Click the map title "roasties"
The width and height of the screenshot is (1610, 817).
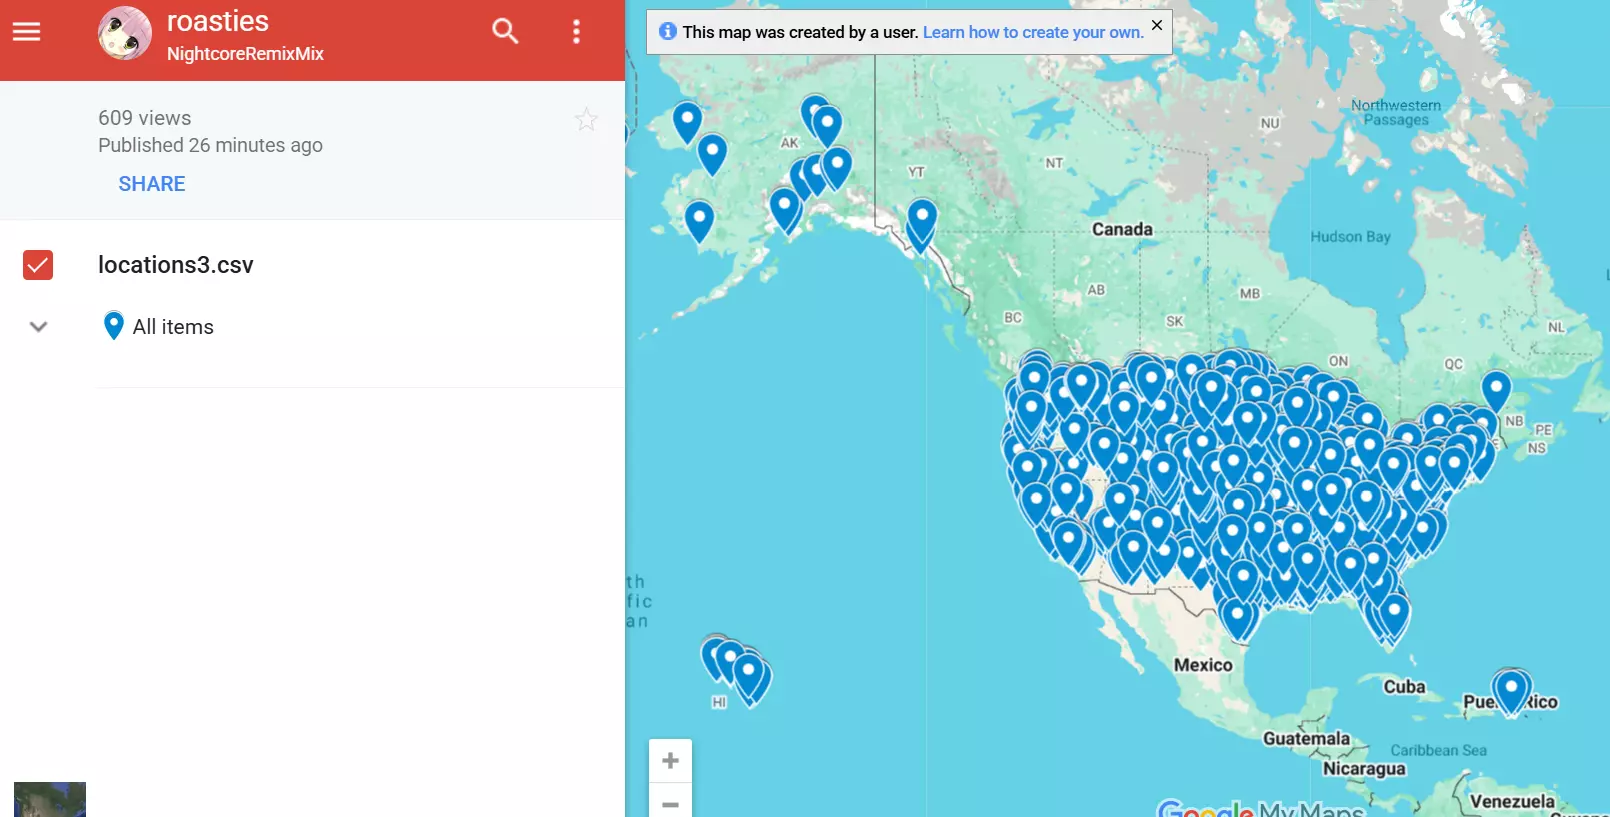tap(218, 21)
